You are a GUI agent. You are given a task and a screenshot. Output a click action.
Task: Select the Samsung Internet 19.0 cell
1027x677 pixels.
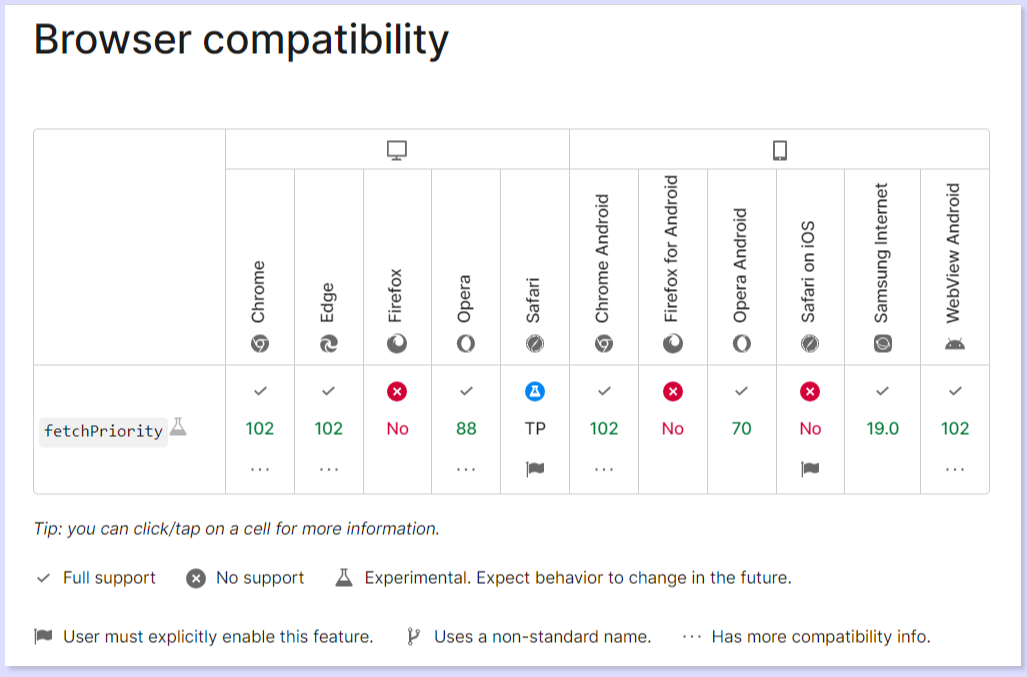(x=882, y=428)
